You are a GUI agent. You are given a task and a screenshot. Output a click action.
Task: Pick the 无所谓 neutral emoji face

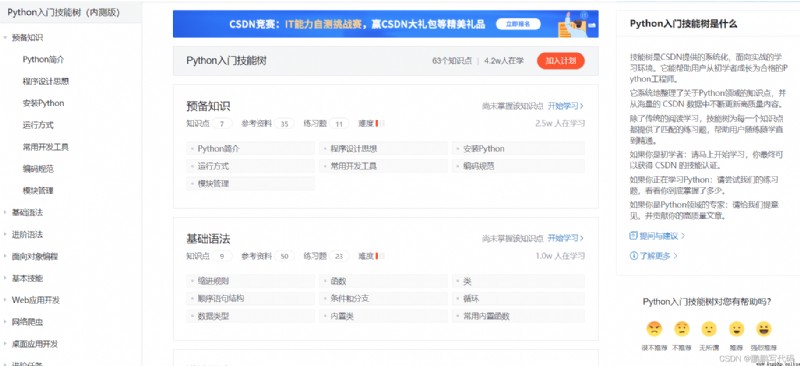(709, 329)
